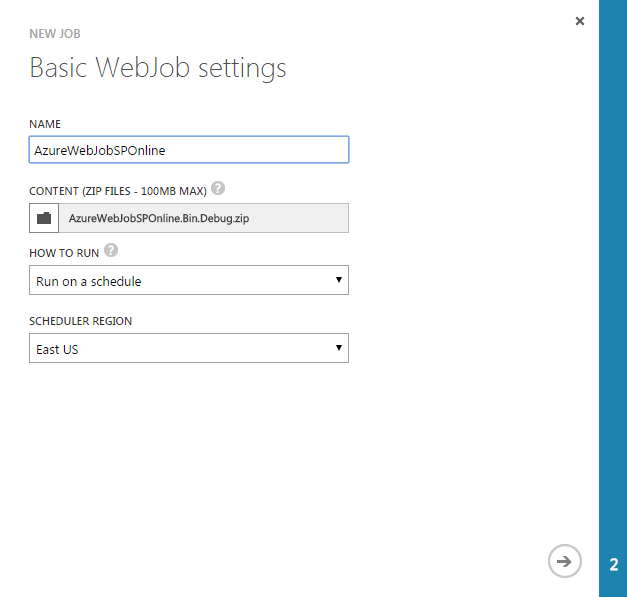Click the step 2 page indicator

(x=613, y=564)
